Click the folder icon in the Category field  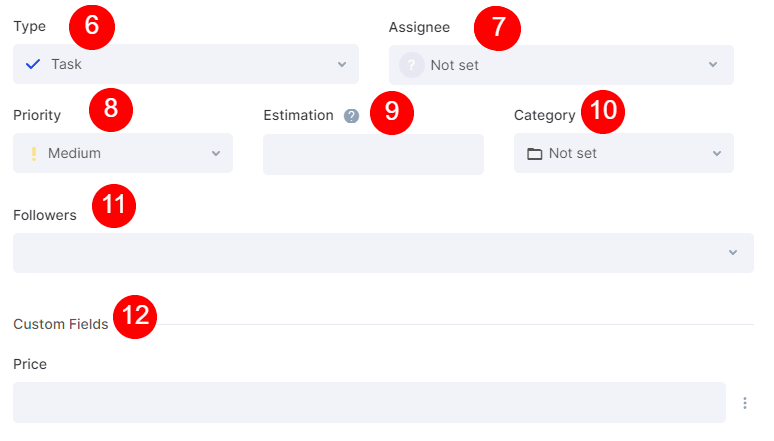click(534, 154)
